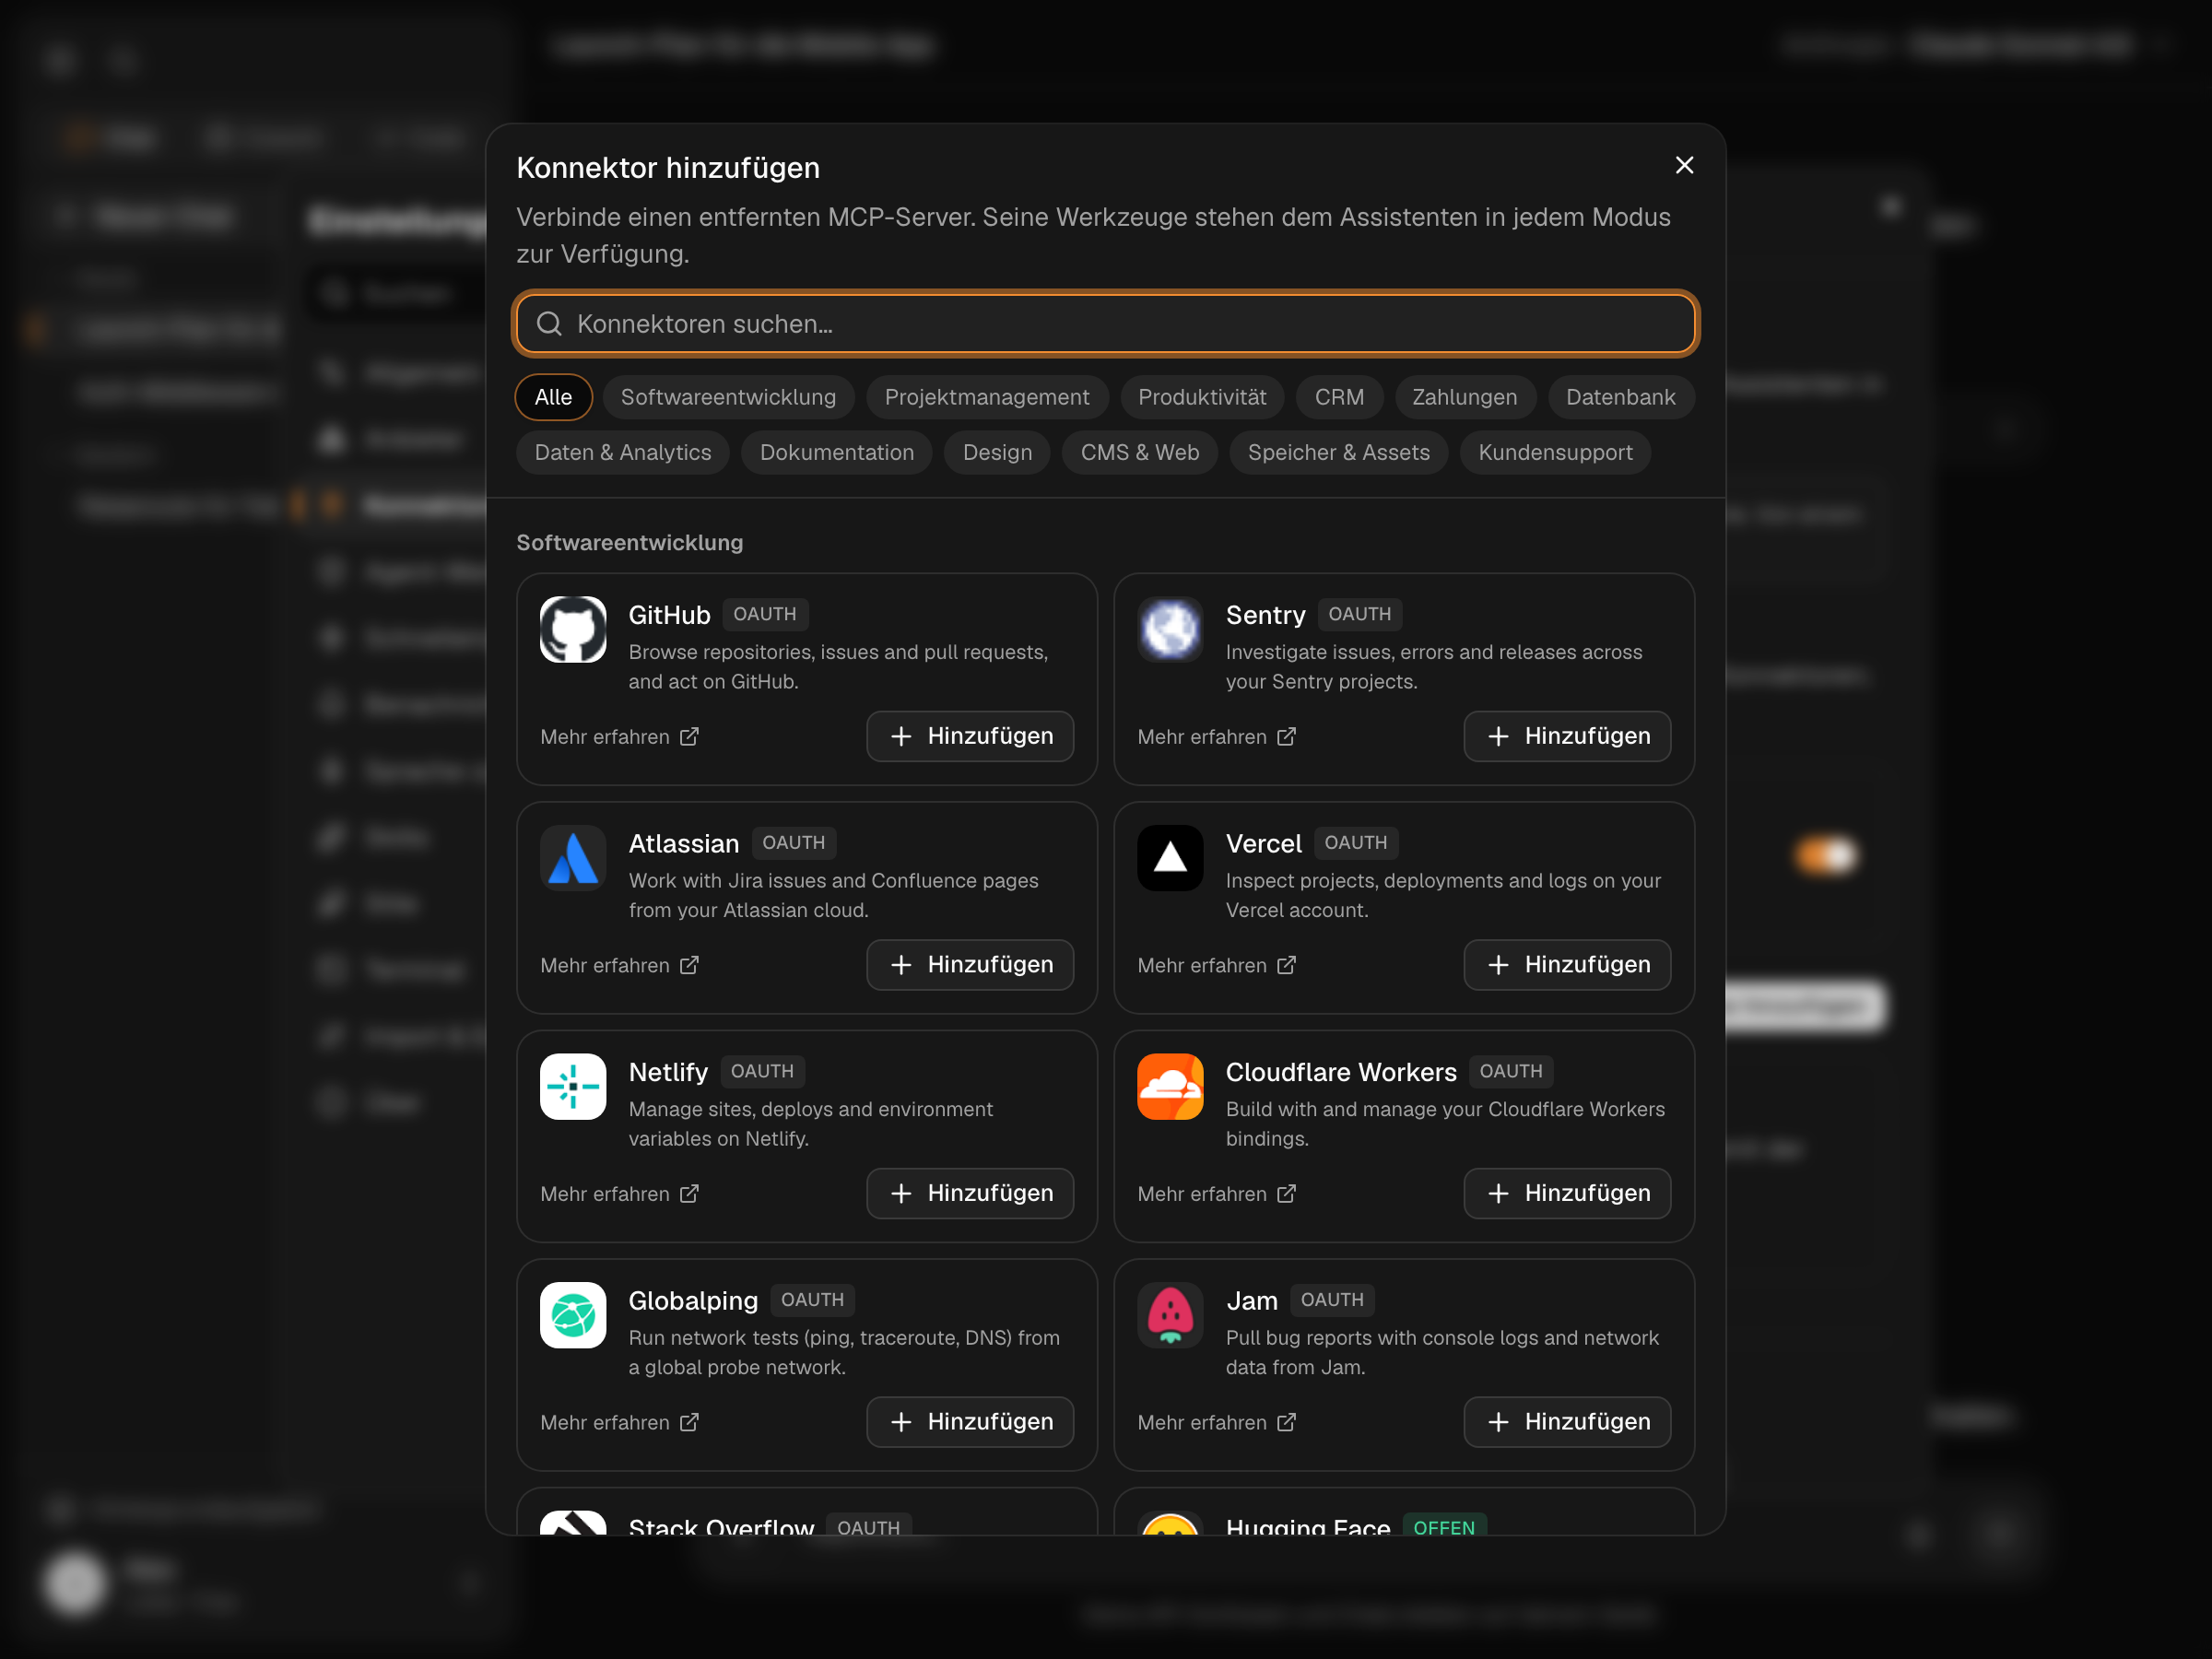Open Mehr erfahren link for Sentry
This screenshot has width=2212, height=1659.
pyautogui.click(x=1216, y=737)
